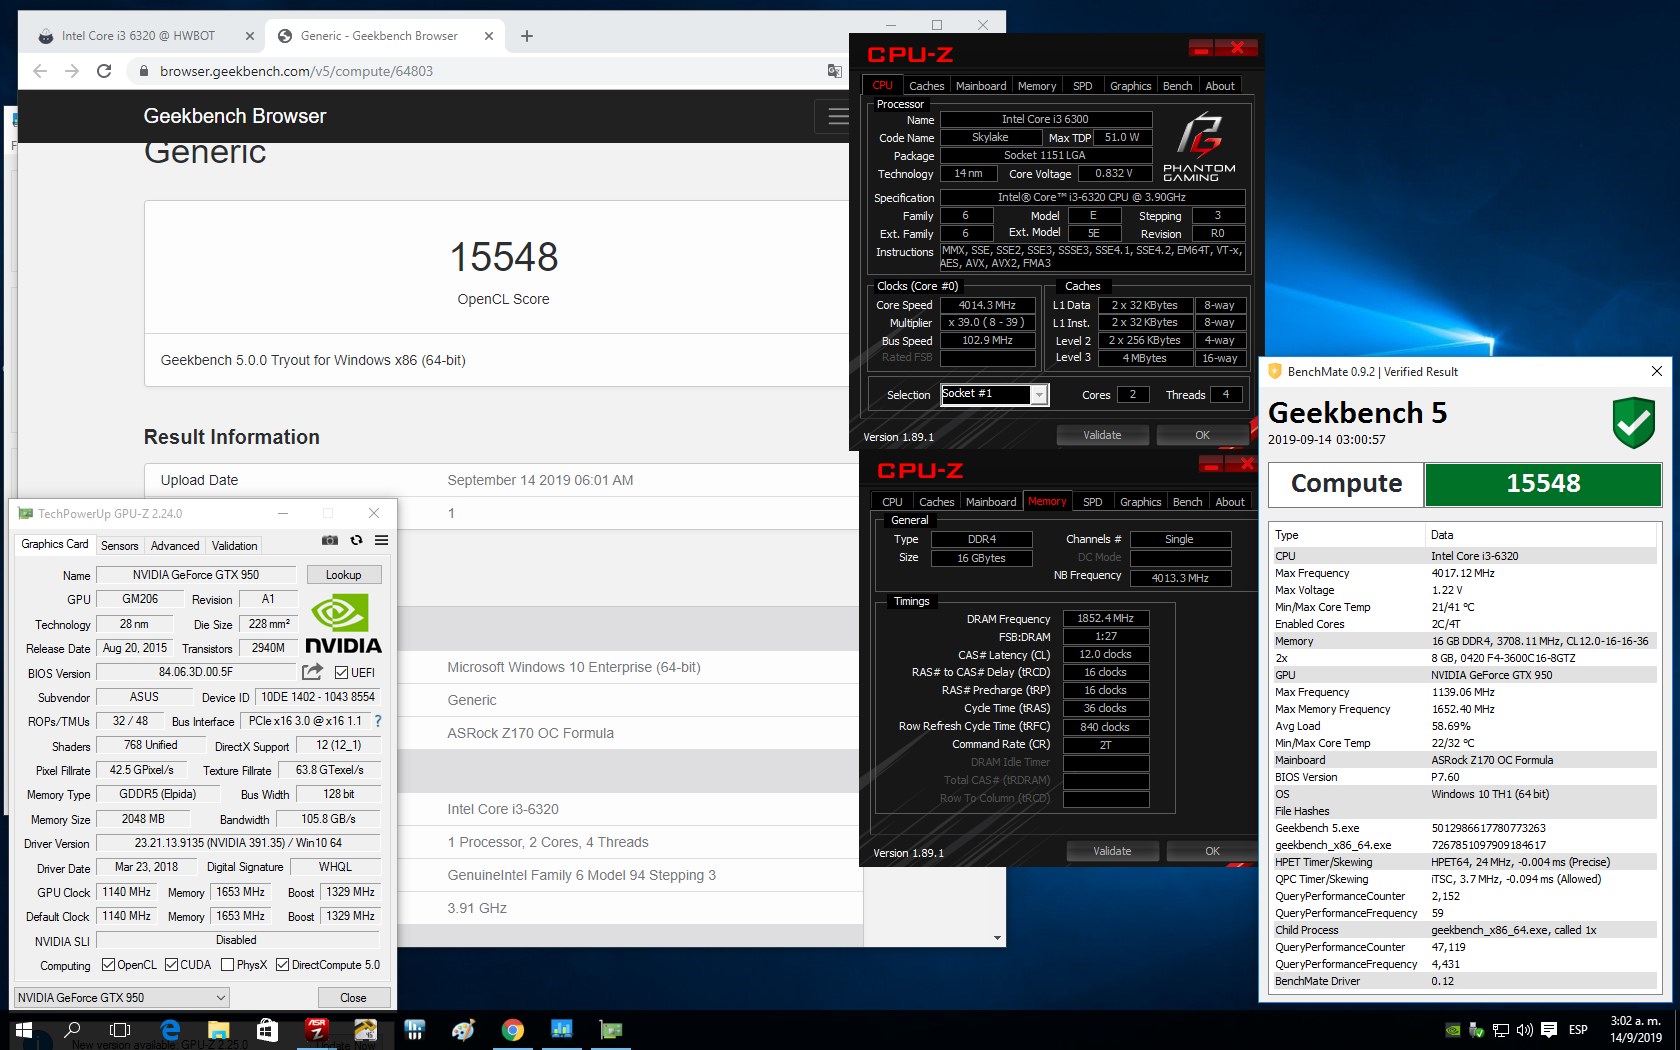This screenshot has height=1050, width=1680.
Task: Click OK in the lower CPU-Z Memory window
Action: pos(1212,851)
